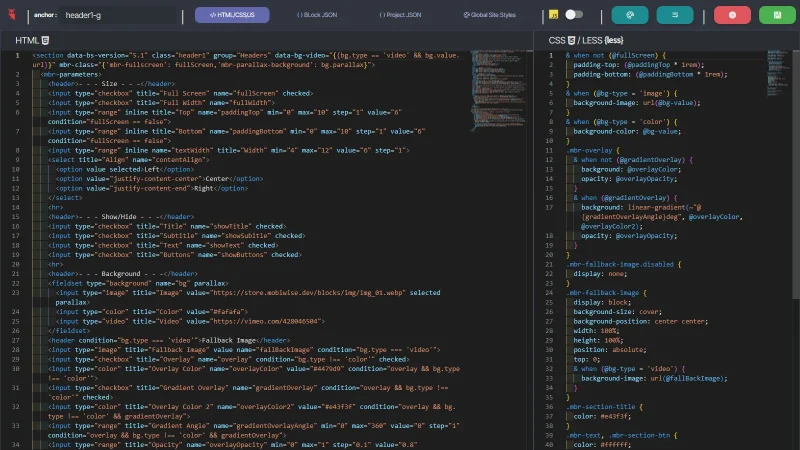
Task: Click the name="showButtons" checkbox line
Action: point(174,255)
